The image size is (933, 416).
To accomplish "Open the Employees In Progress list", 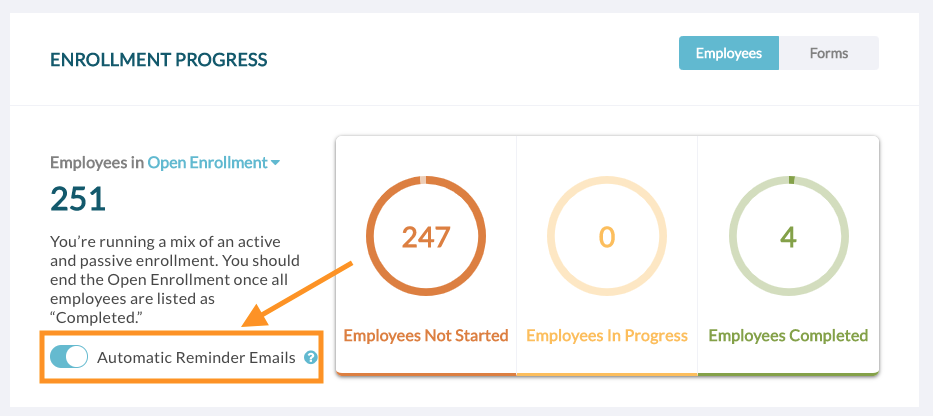I will [607, 335].
